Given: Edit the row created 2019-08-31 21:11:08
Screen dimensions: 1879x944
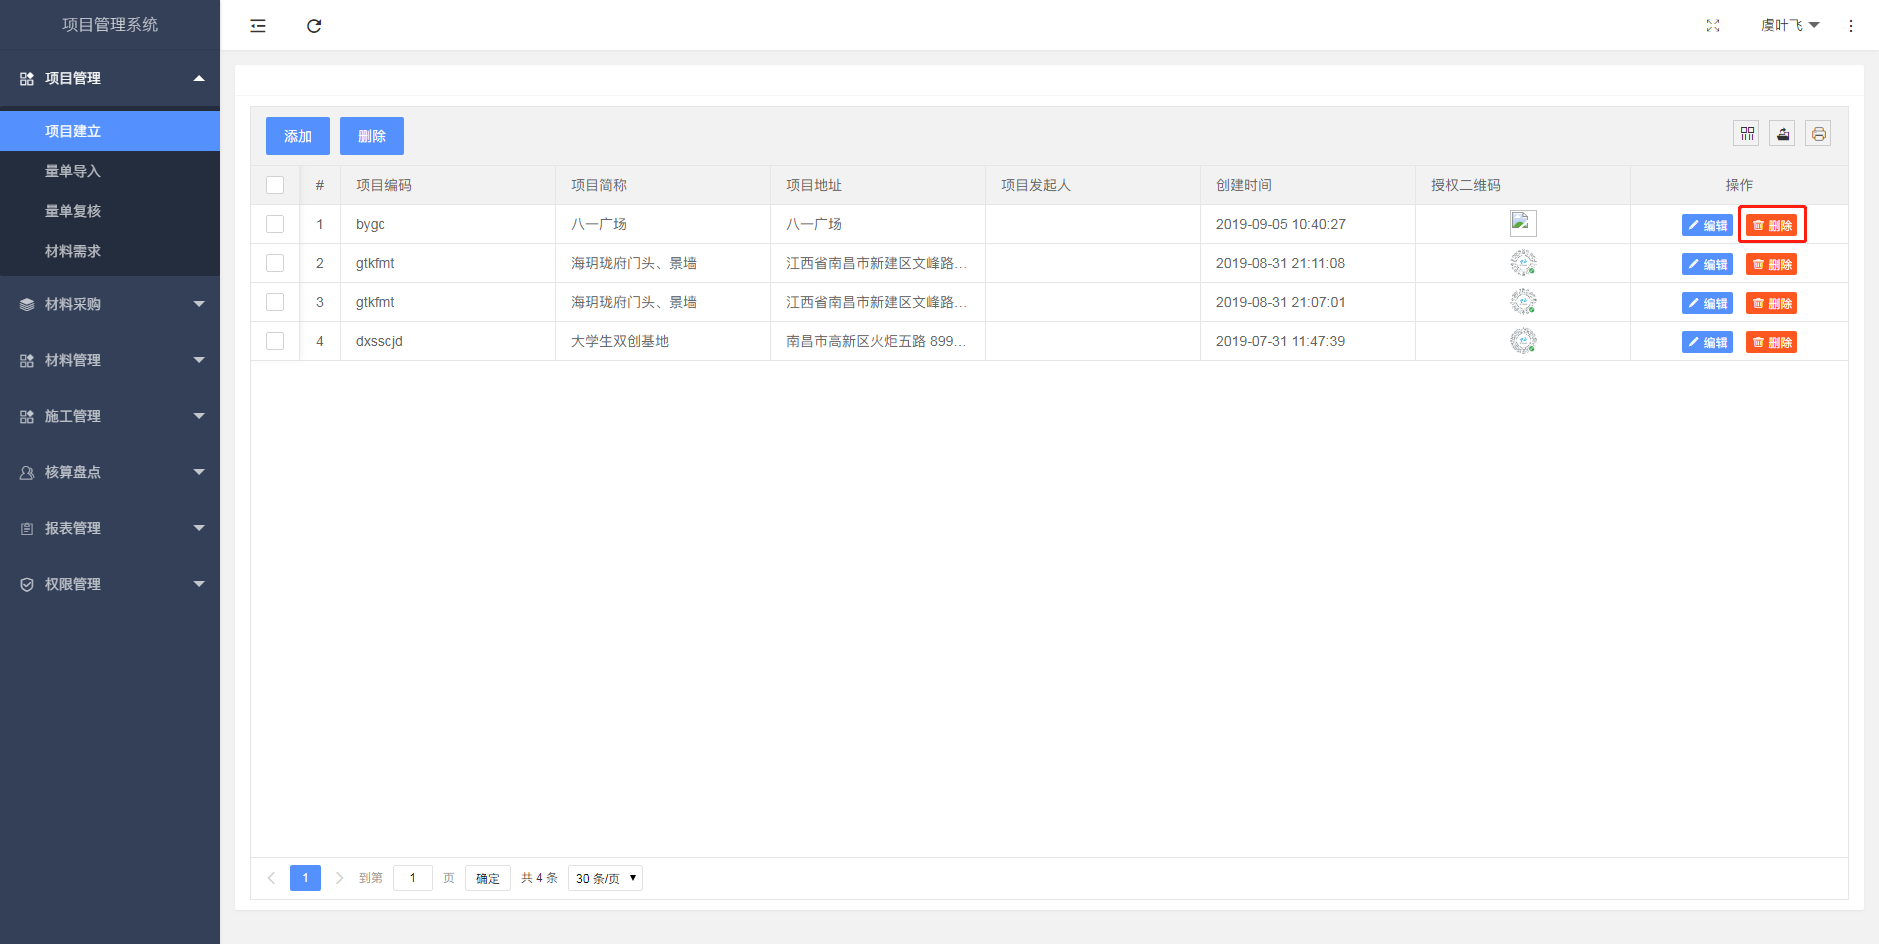Looking at the screenshot, I should (1707, 264).
